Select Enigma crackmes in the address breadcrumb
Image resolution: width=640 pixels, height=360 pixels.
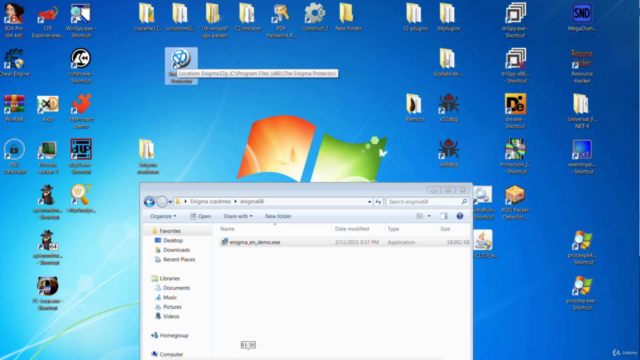tap(211, 202)
